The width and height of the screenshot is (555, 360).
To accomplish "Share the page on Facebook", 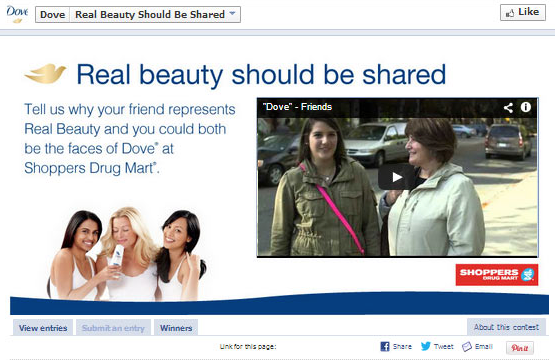I will (396, 346).
